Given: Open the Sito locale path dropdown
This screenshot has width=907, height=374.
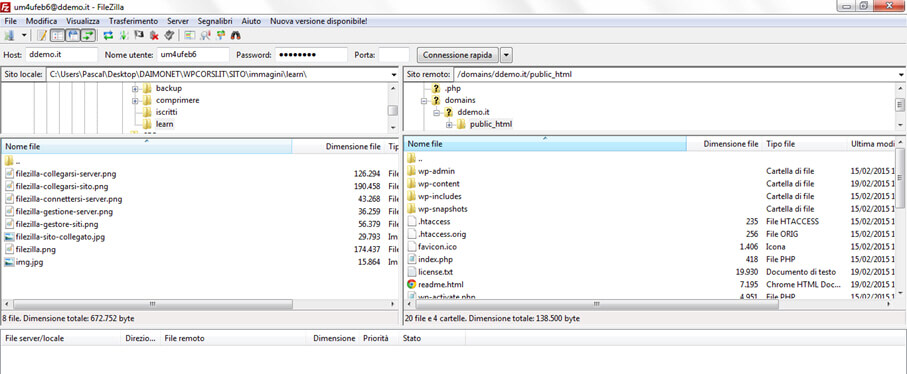Looking at the screenshot, I should pyautogui.click(x=393, y=75).
